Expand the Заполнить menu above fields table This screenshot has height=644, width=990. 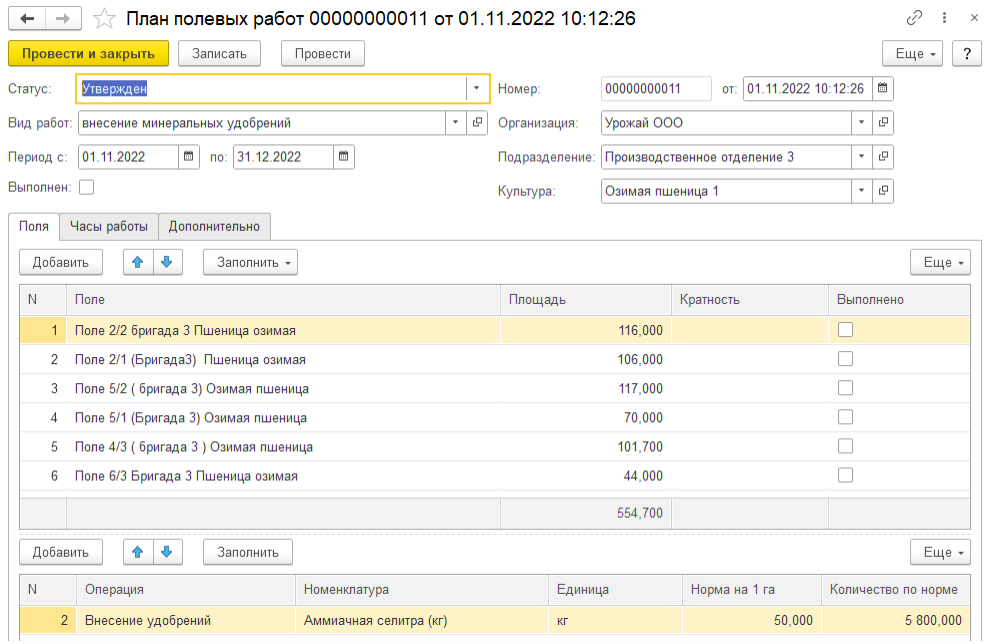pyautogui.click(x=250, y=262)
